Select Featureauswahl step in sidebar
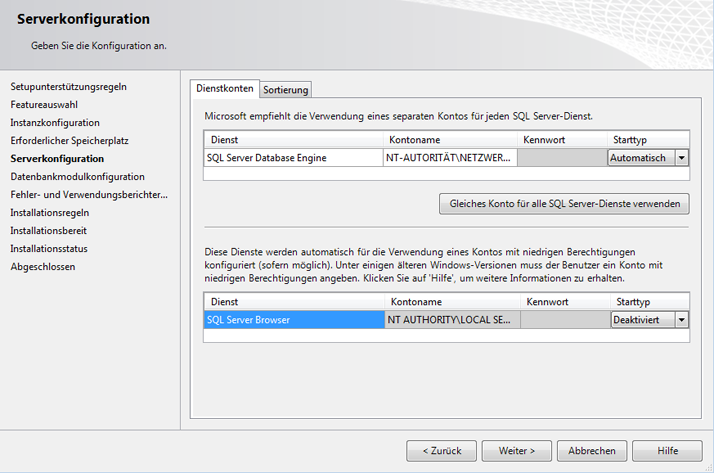Screen dimensions: 714x473 point(44,105)
